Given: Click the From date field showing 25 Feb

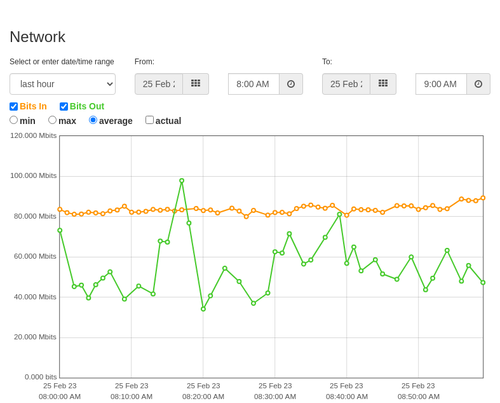Looking at the screenshot, I should (x=159, y=84).
